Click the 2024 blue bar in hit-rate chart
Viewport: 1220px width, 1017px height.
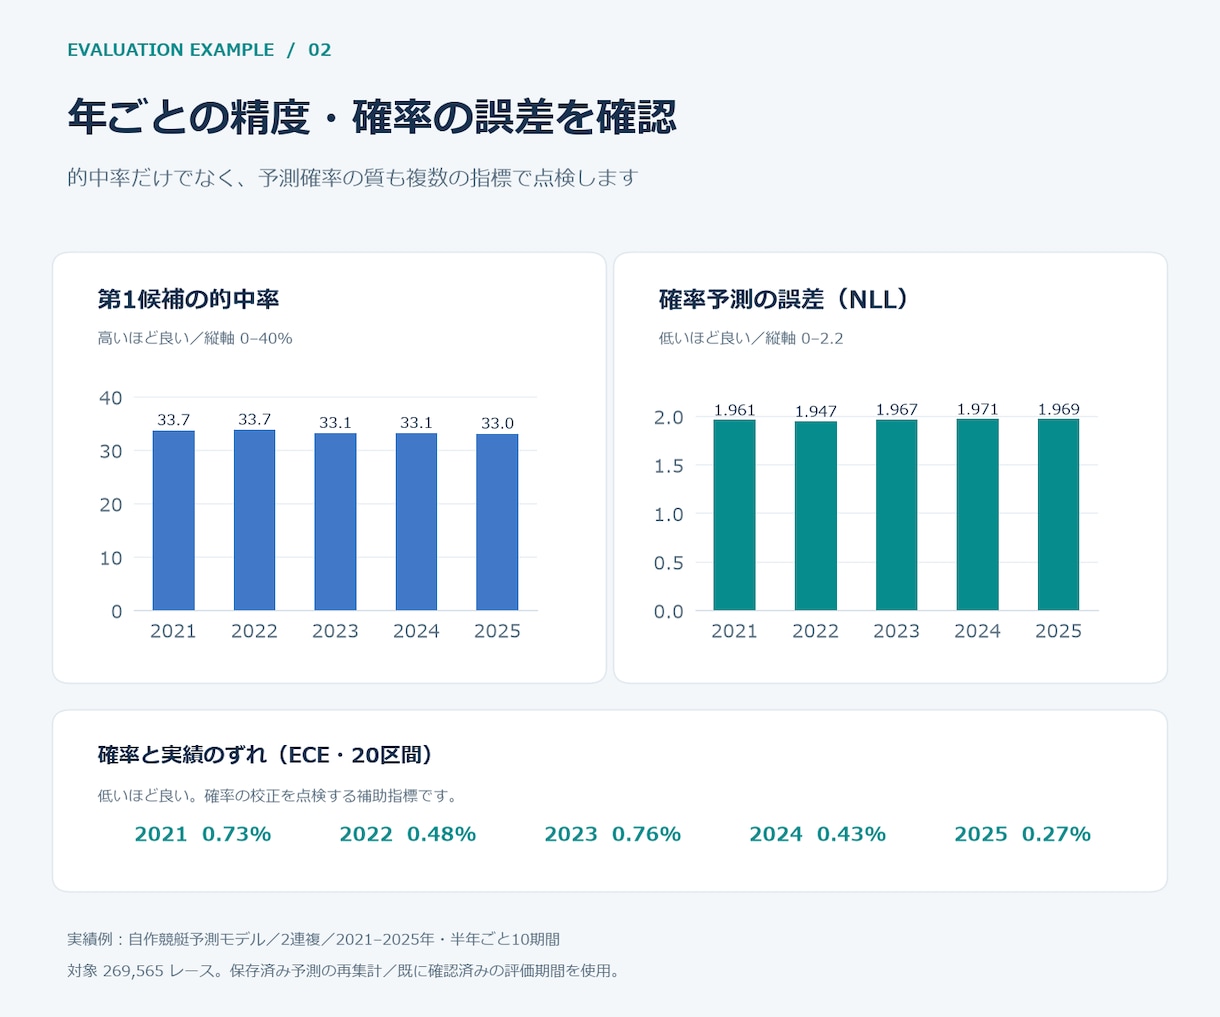tap(416, 522)
